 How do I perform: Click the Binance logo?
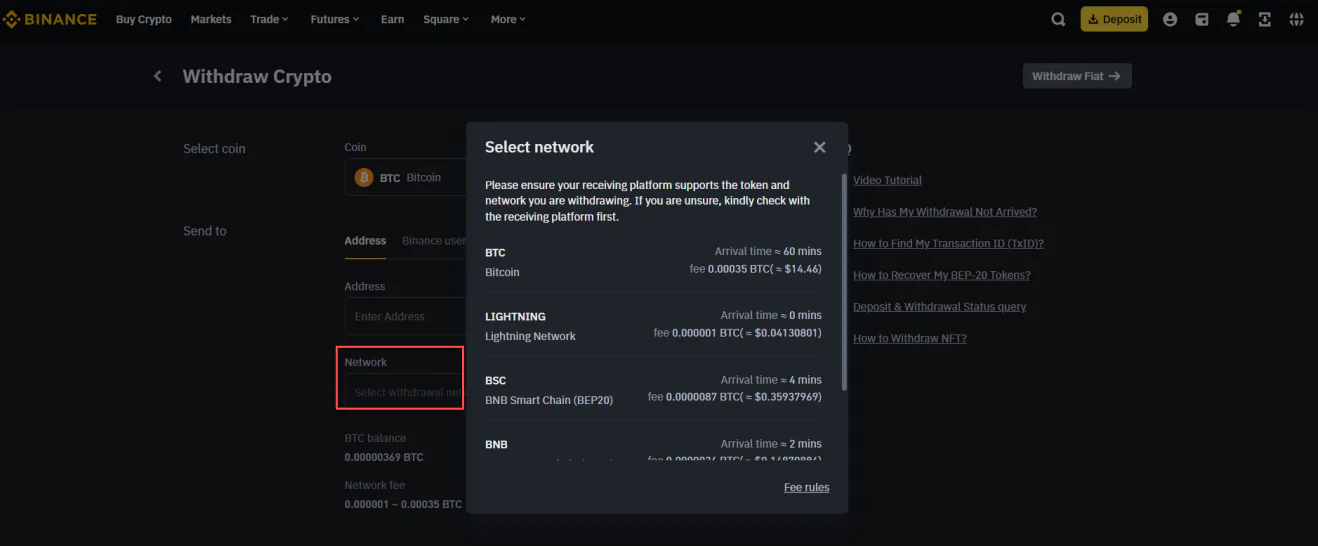pos(50,19)
